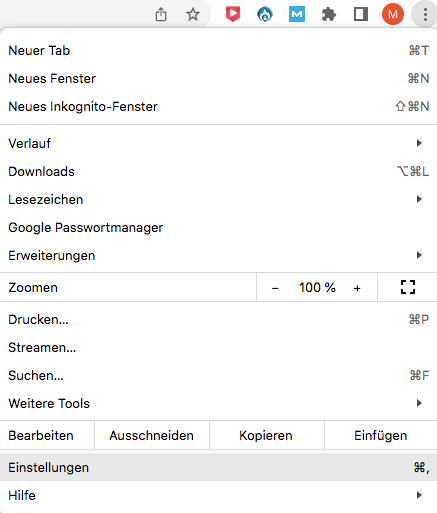Toggle the side panel icon
Image resolution: width=437 pixels, height=513 pixels.
pos(361,14)
